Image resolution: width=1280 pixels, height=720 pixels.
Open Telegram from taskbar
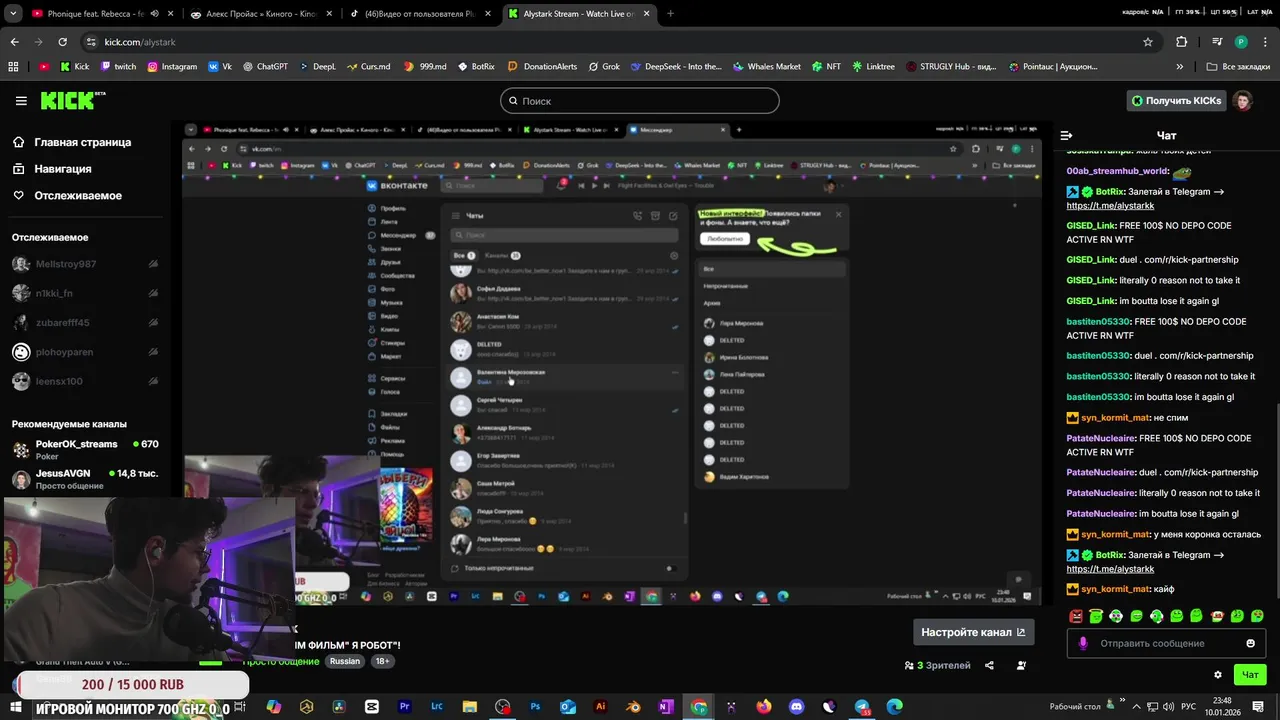coord(861,706)
